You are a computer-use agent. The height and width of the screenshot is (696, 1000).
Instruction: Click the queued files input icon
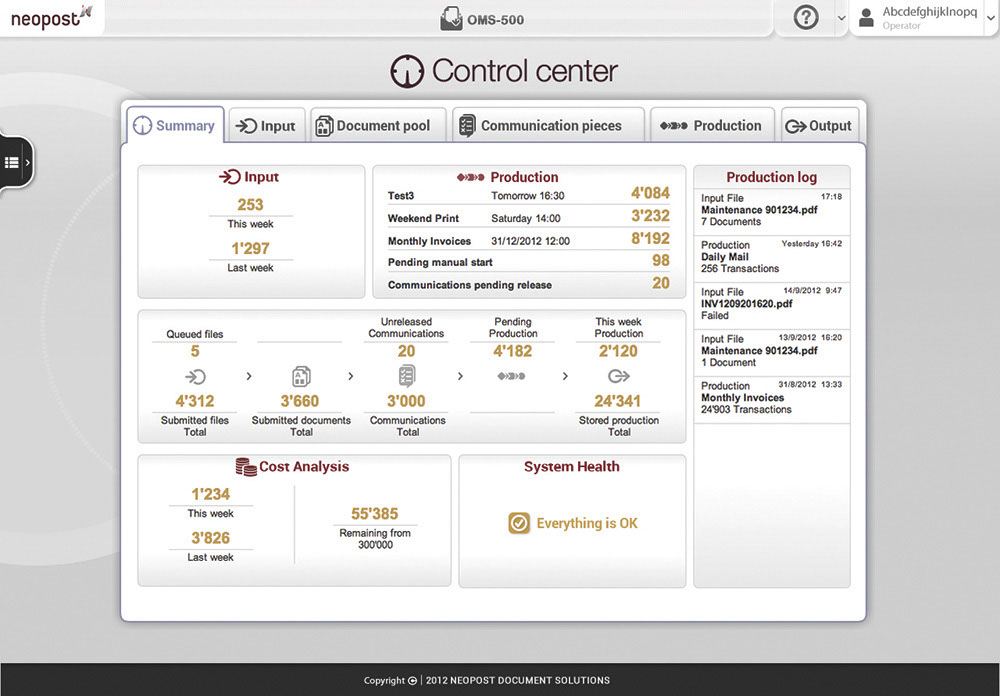click(x=195, y=376)
